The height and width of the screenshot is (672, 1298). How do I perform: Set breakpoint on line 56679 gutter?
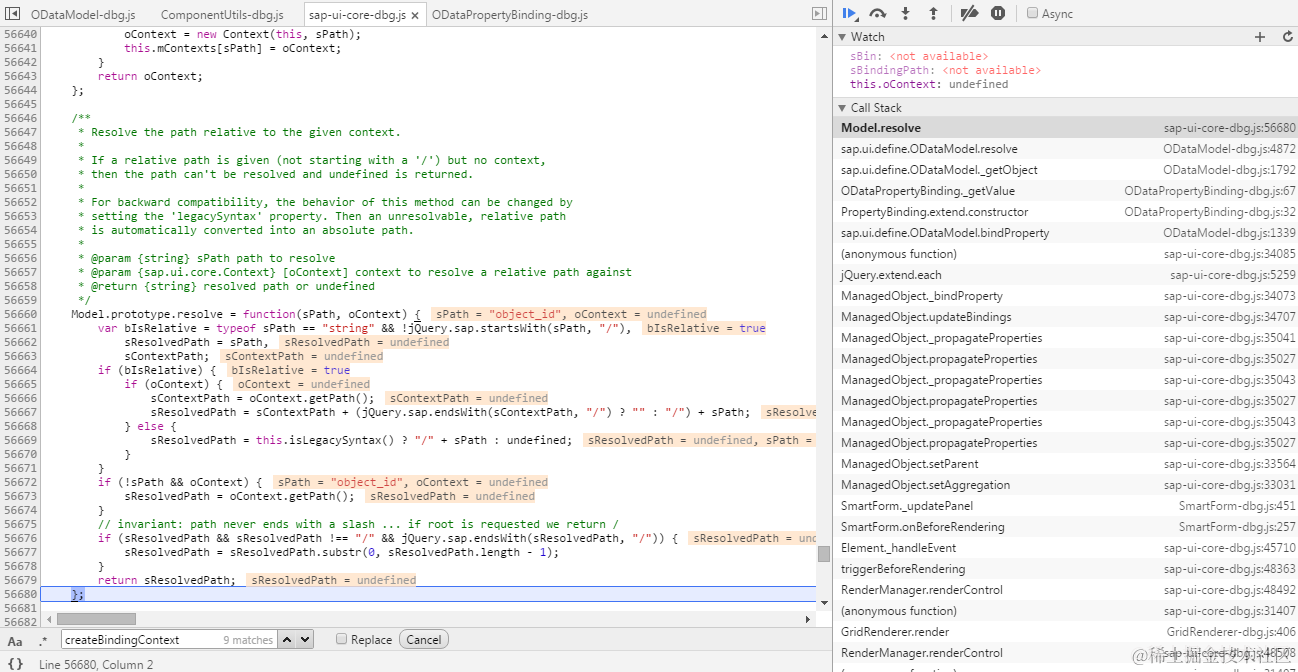[20, 580]
